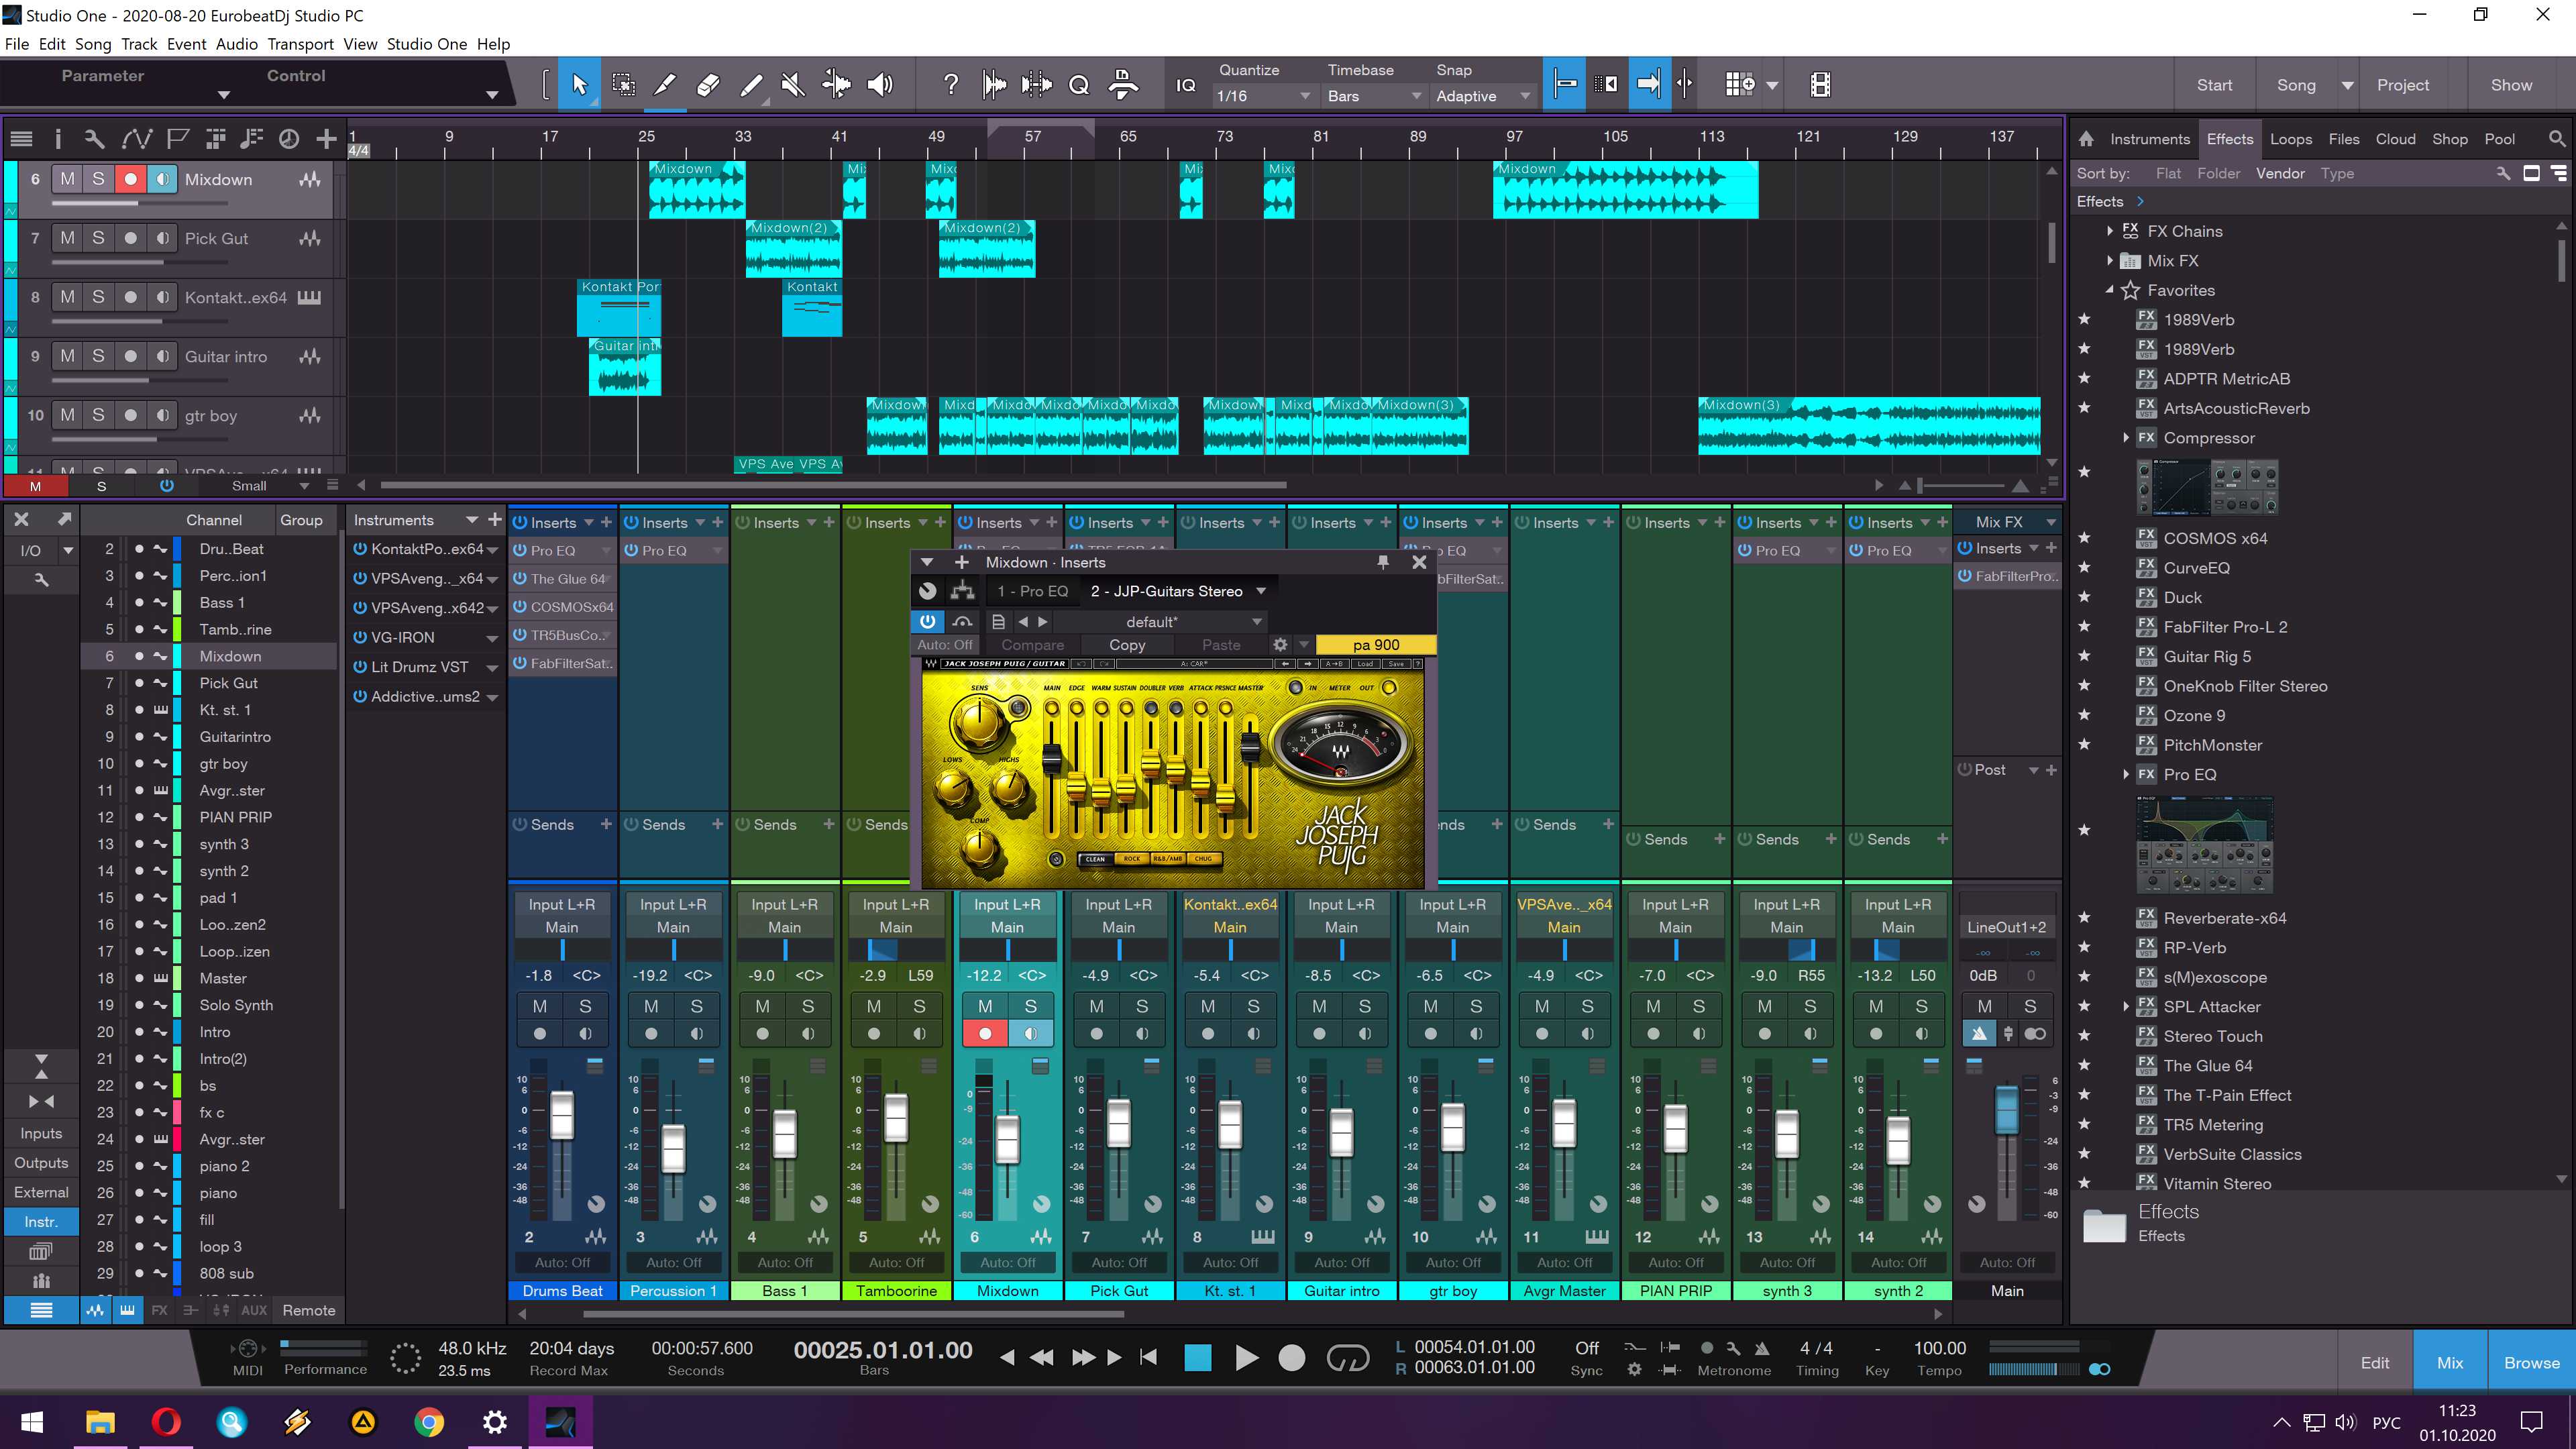Open the Transport menu
Image resolution: width=2576 pixels, height=1449 pixels.
coord(300,44)
